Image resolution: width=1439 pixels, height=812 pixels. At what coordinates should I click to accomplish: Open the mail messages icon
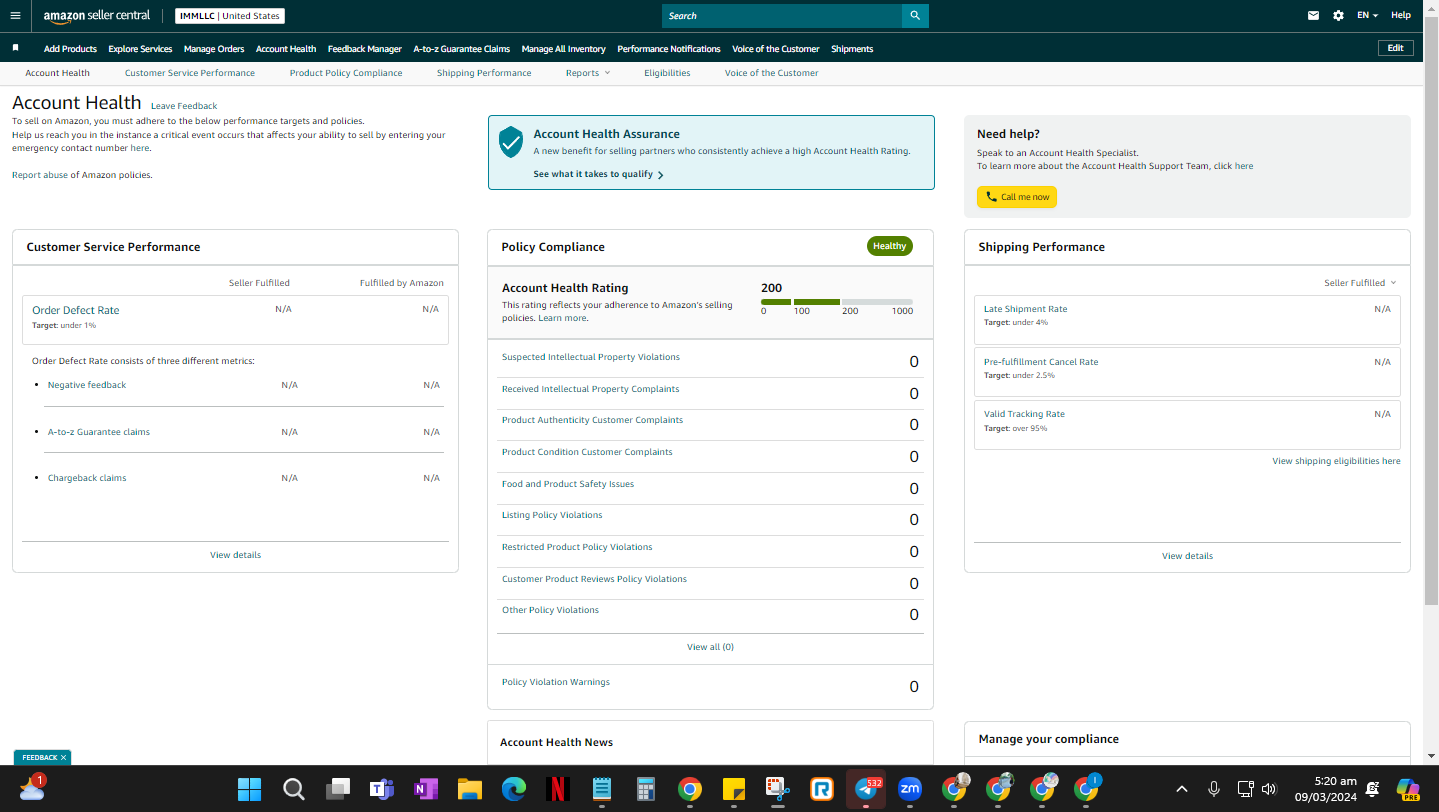click(1314, 16)
